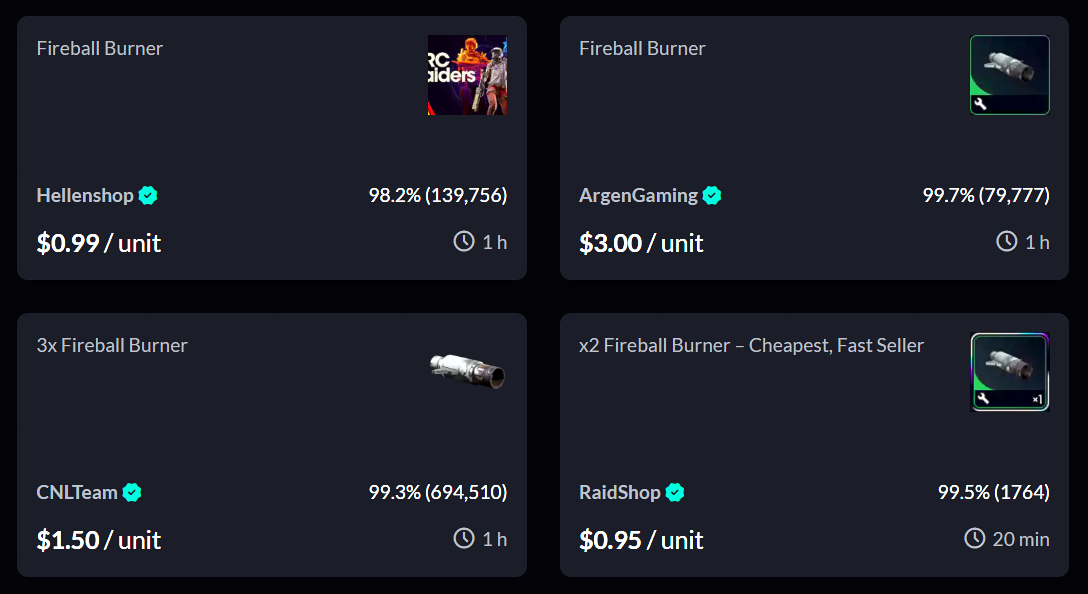Viewport: 1088px width, 594px height.
Task: Click the RC Raiders item thumbnail
Action: click(467, 74)
